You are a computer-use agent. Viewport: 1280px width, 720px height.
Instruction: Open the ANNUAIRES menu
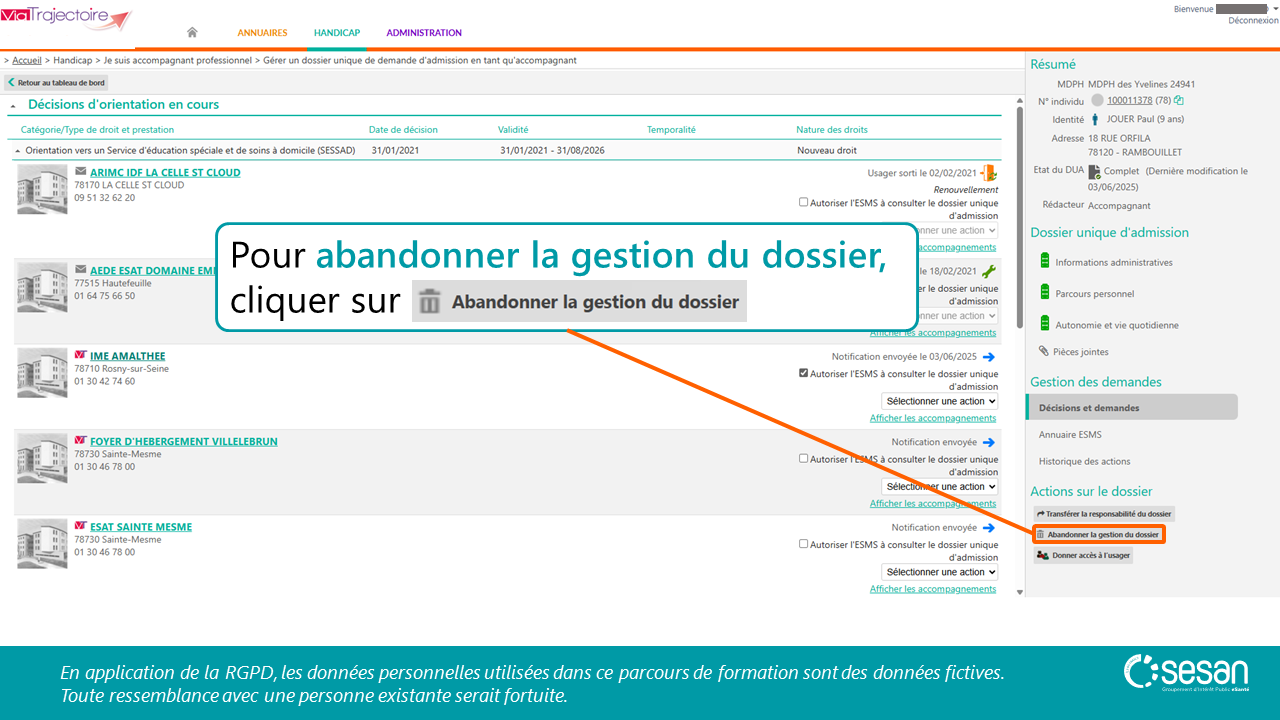262,33
